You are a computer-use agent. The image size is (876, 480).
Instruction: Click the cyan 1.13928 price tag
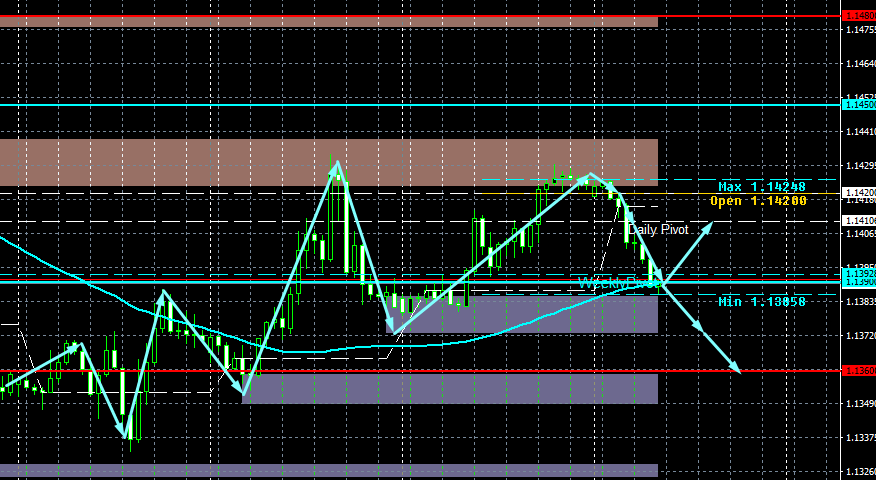tap(859, 273)
